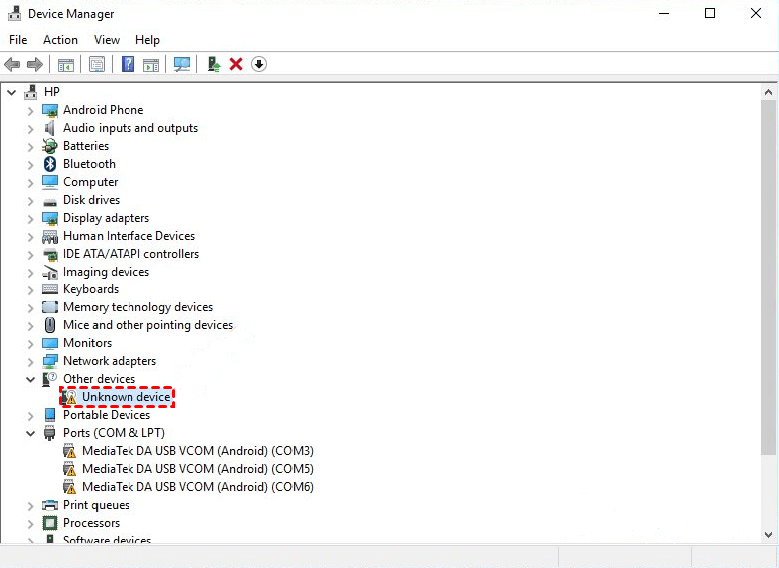The image size is (779, 568).
Task: Go back using toolbar back arrow
Action: 12,64
